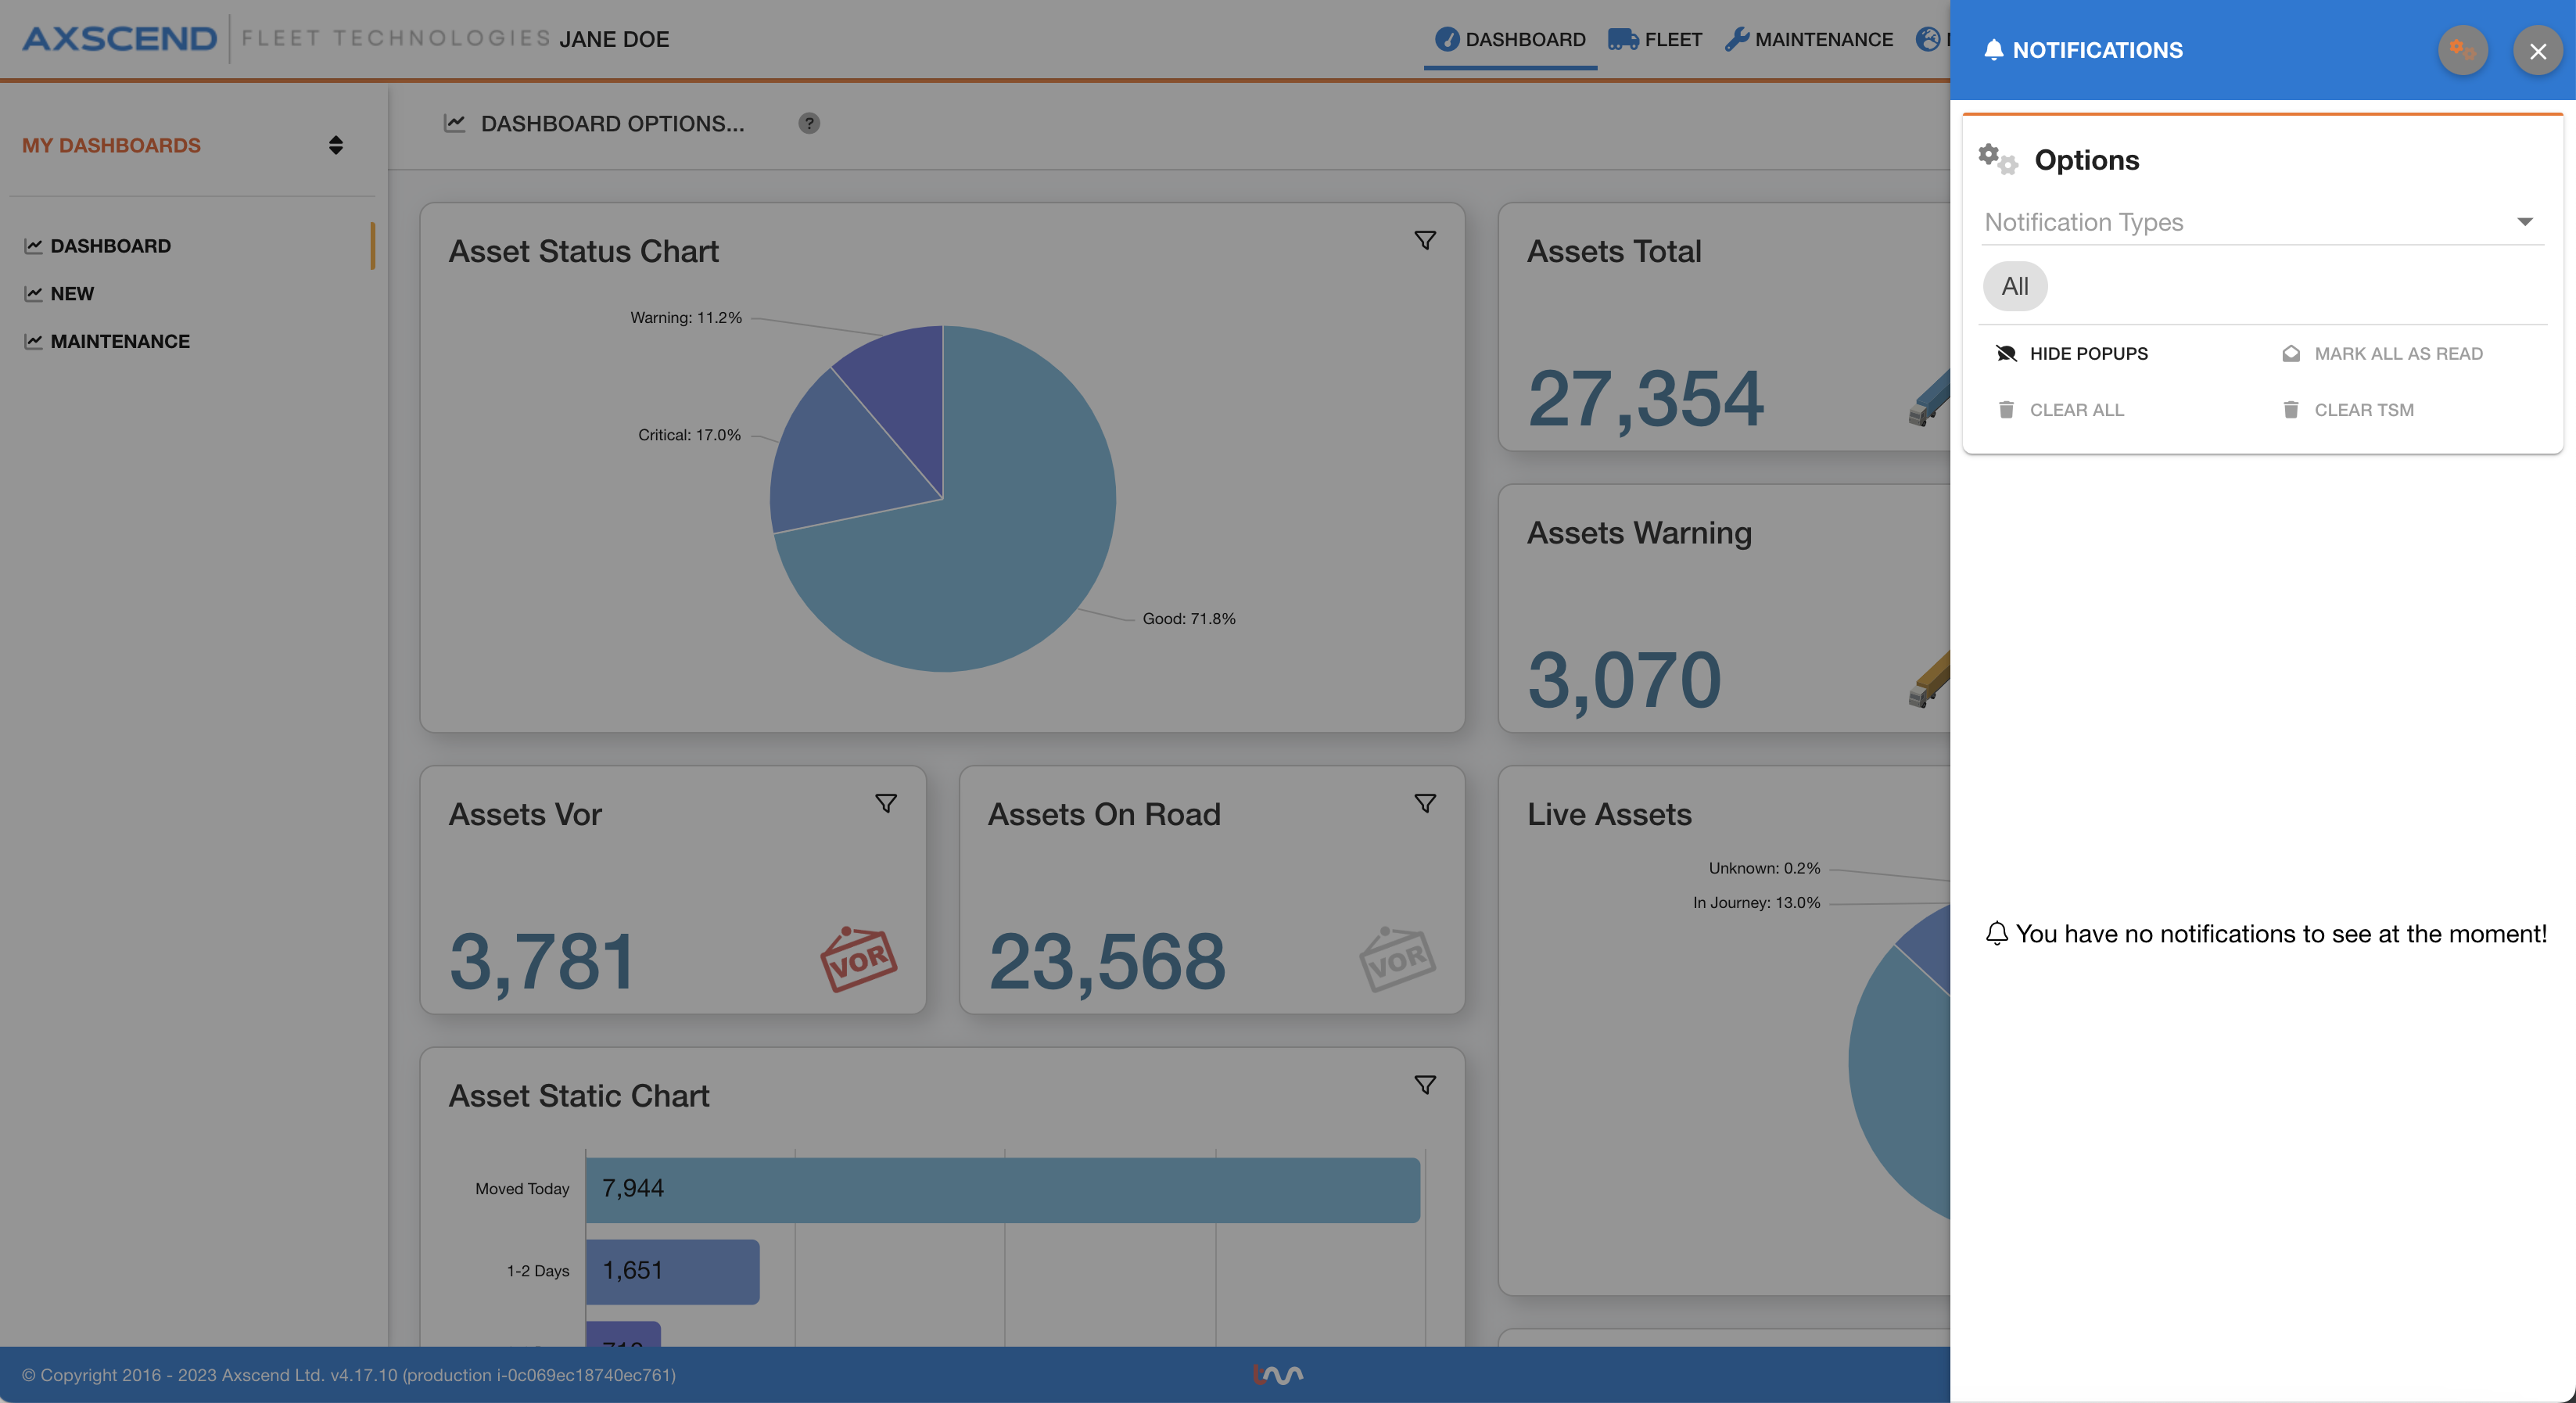Expand the My Dashboards selector
This screenshot has height=1403, width=2576.
[x=335, y=145]
